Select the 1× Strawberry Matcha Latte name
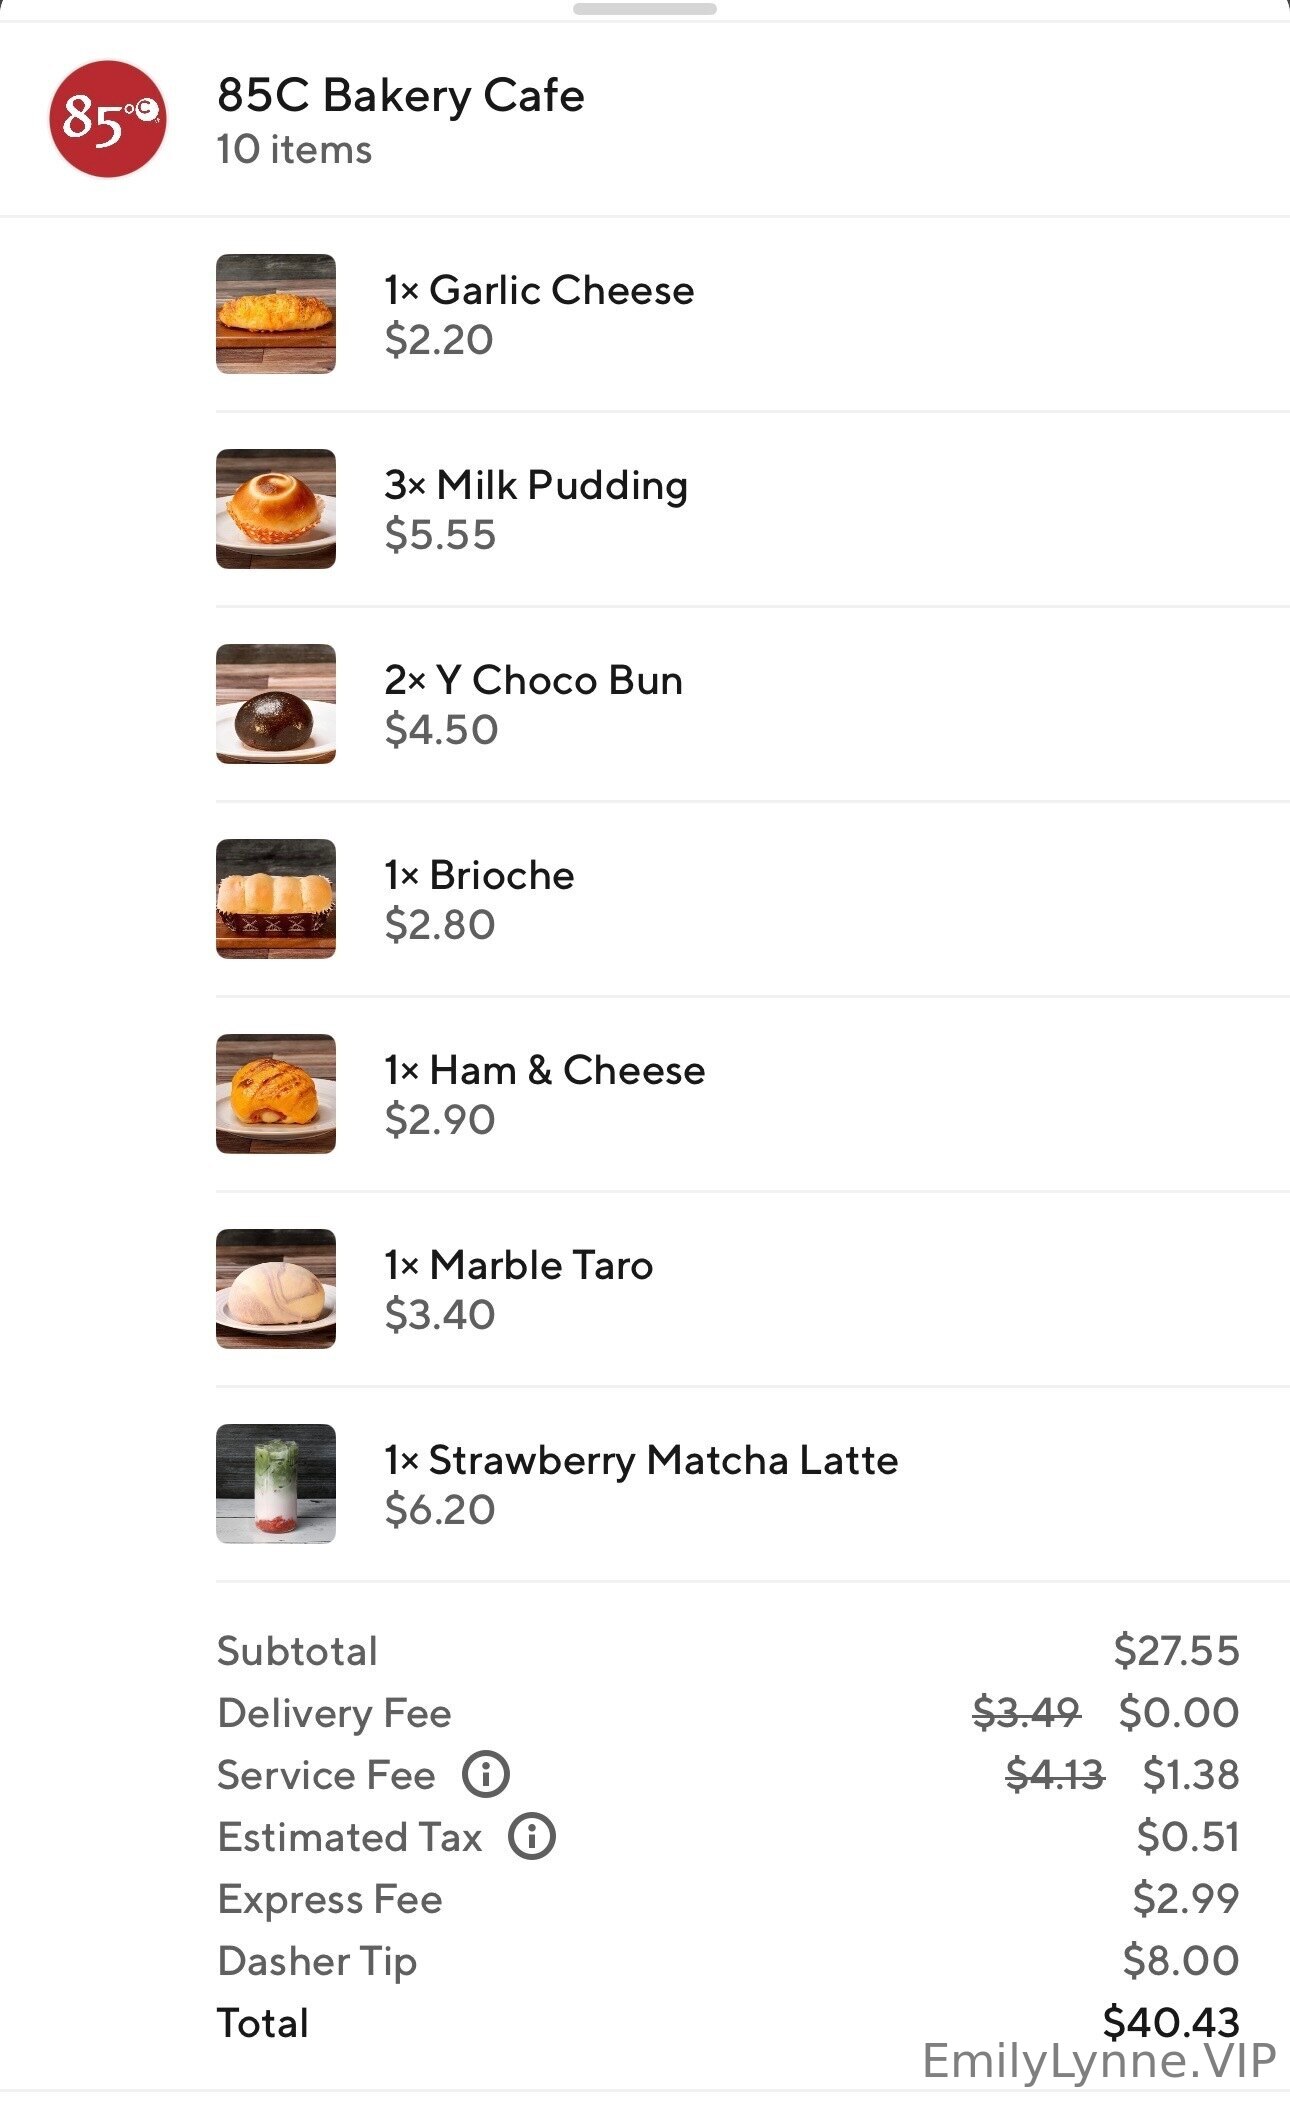This screenshot has width=1290, height=2101. 641,1460
